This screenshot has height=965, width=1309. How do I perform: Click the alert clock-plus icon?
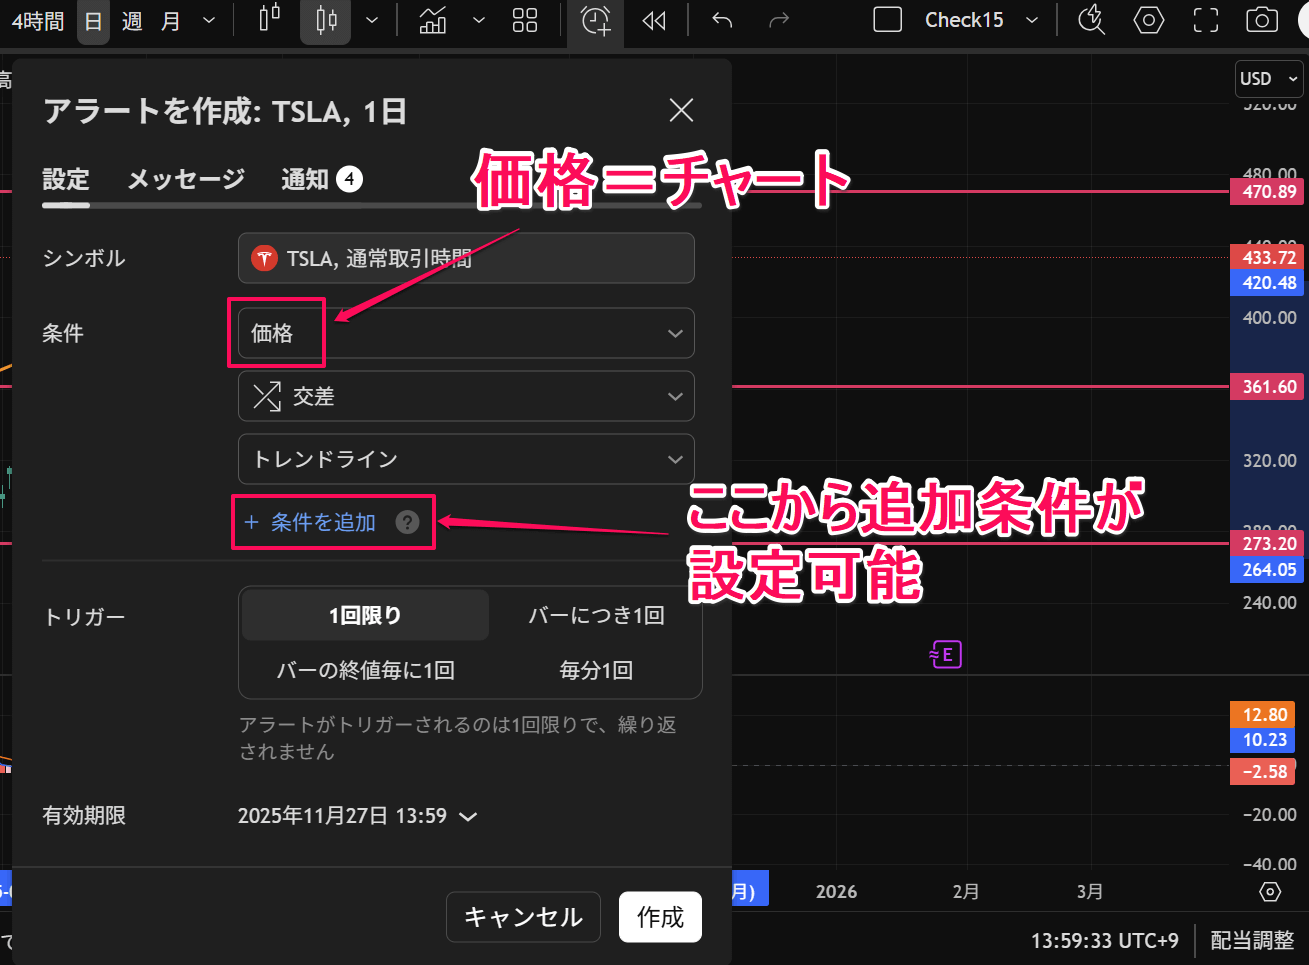pyautogui.click(x=595, y=20)
